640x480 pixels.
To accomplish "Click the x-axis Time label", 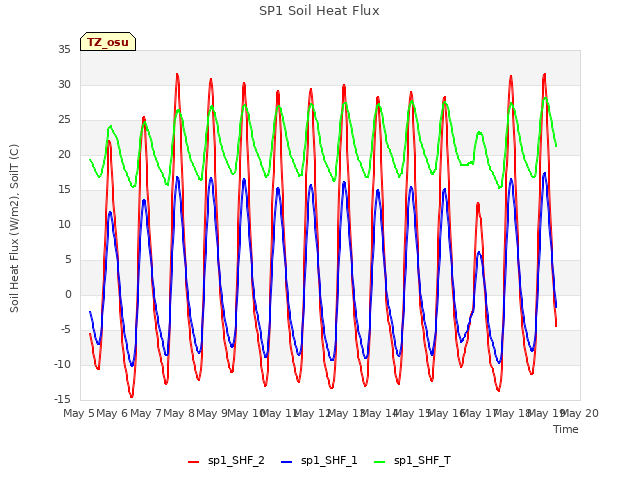I will [566, 429].
